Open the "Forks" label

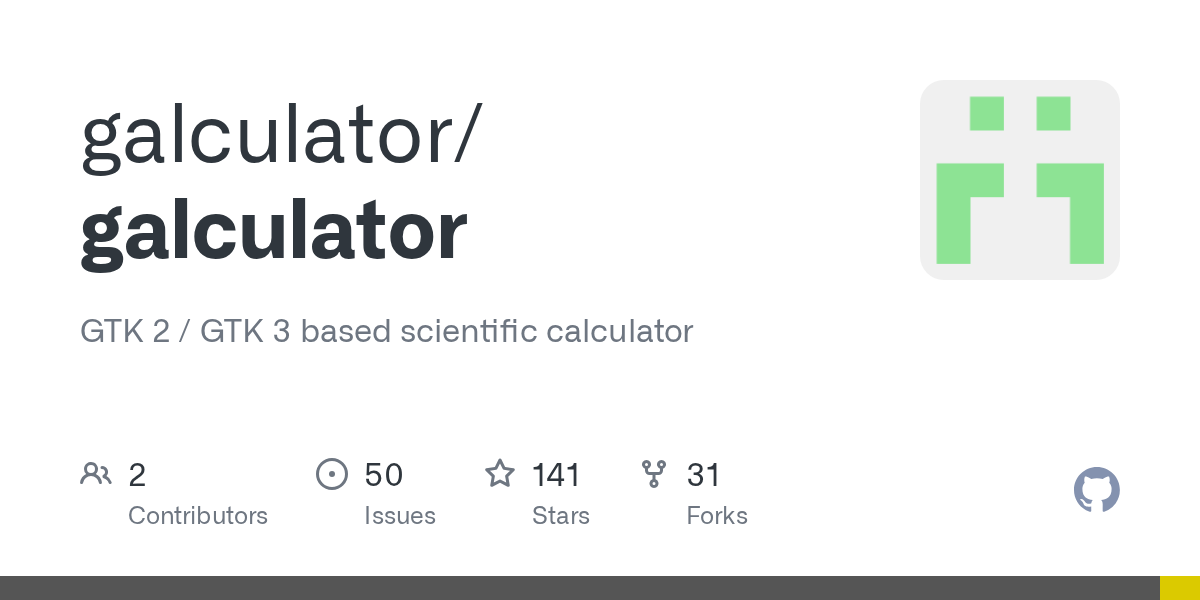coord(717,516)
